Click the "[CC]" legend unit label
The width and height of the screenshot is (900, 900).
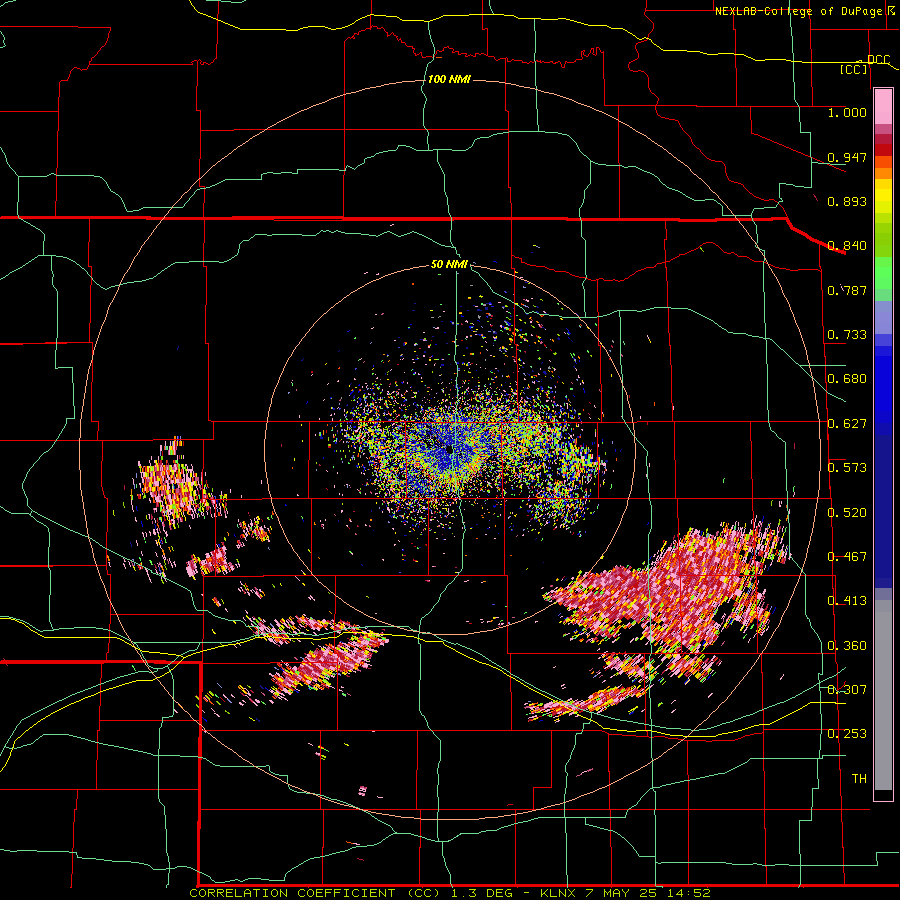coord(854,69)
